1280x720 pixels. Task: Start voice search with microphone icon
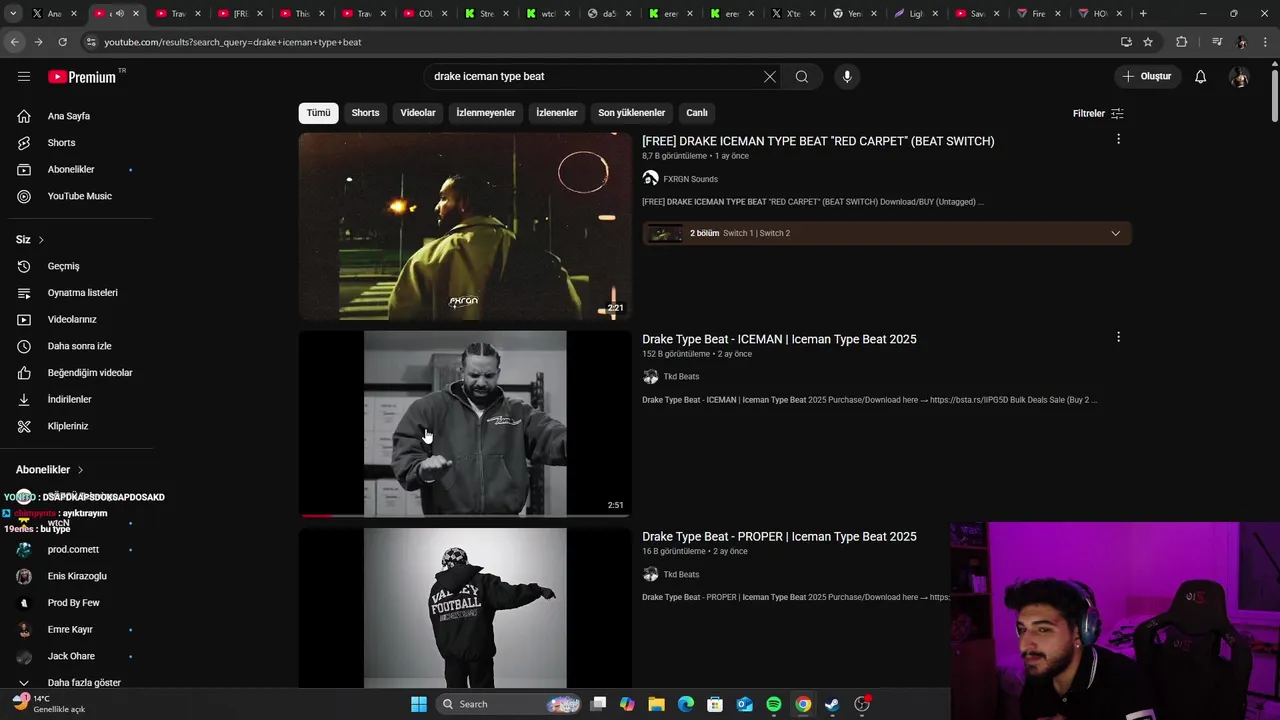coord(847,77)
